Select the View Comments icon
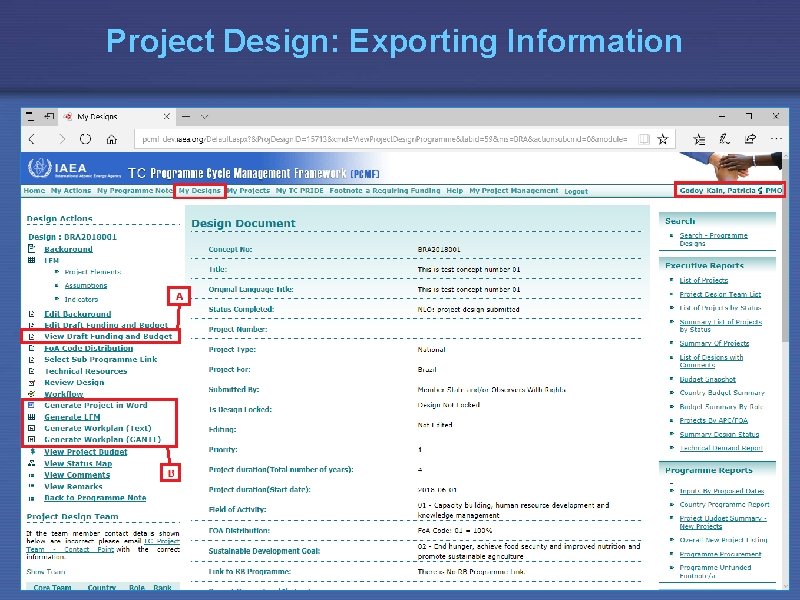 pyautogui.click(x=29, y=475)
